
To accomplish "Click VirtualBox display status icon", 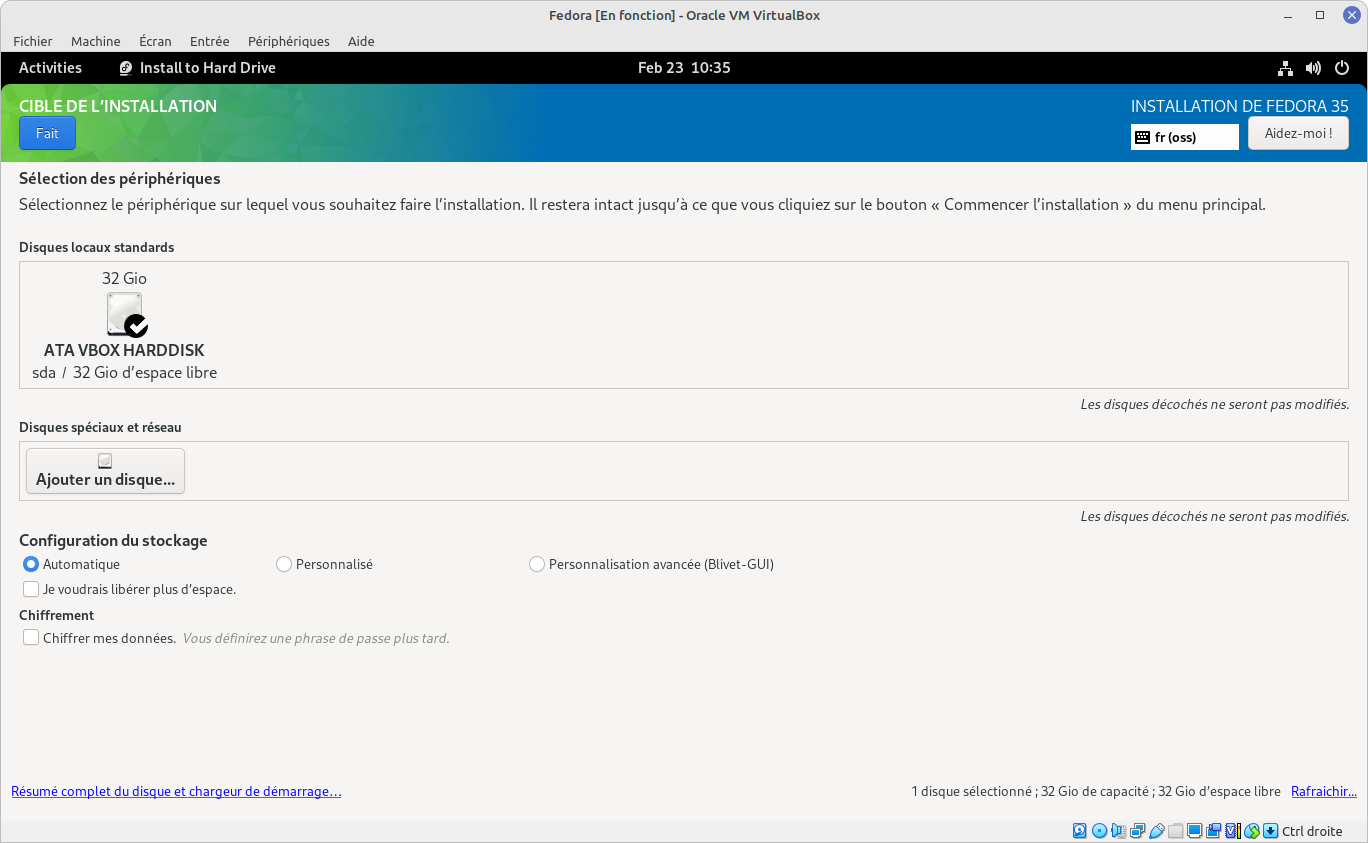I will [x=1195, y=831].
